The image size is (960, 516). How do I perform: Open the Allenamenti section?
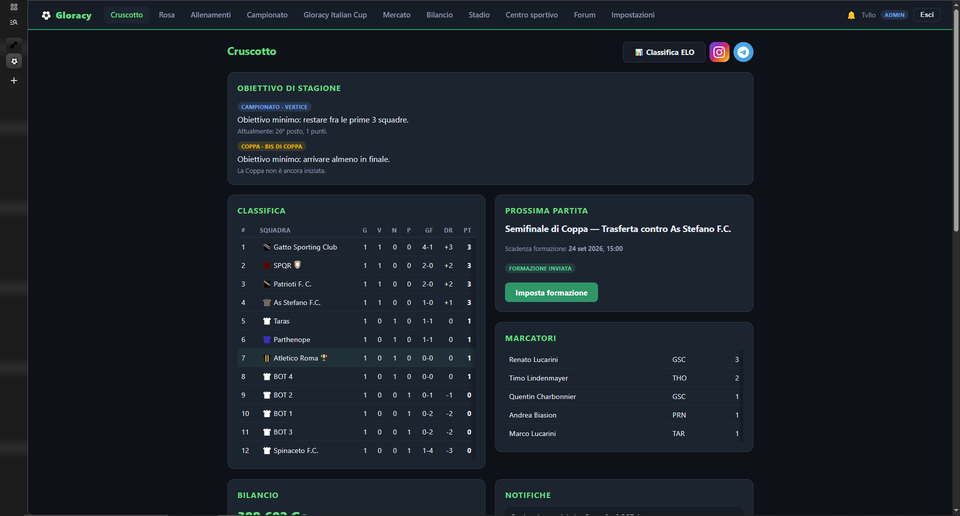pyautogui.click(x=211, y=15)
